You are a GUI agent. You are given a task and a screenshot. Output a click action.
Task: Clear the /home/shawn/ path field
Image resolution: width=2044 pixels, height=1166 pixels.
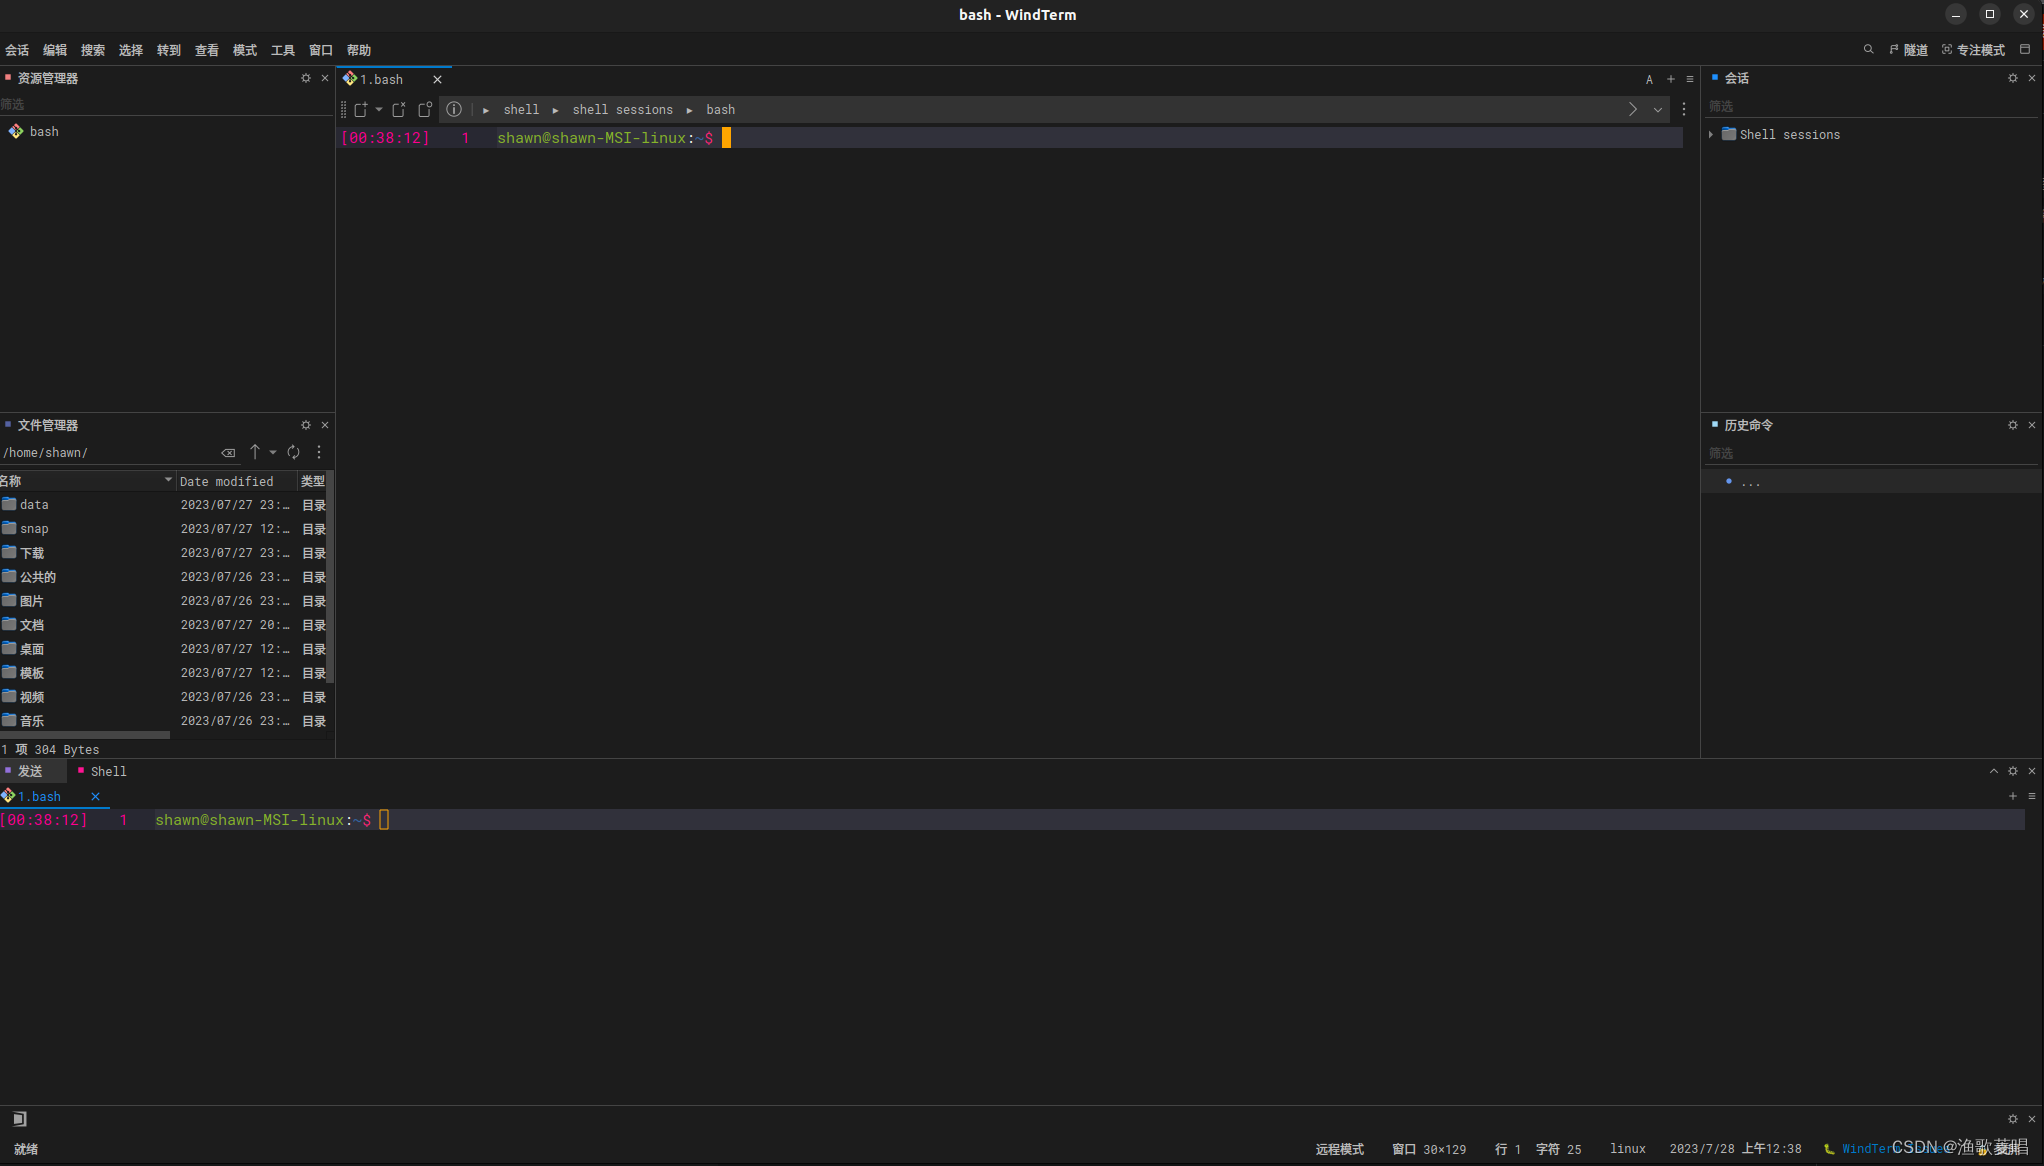click(x=228, y=453)
